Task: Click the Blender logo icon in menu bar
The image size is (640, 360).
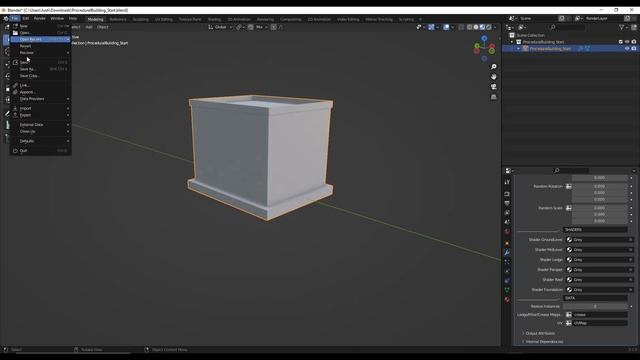Action: [x=6, y=19]
